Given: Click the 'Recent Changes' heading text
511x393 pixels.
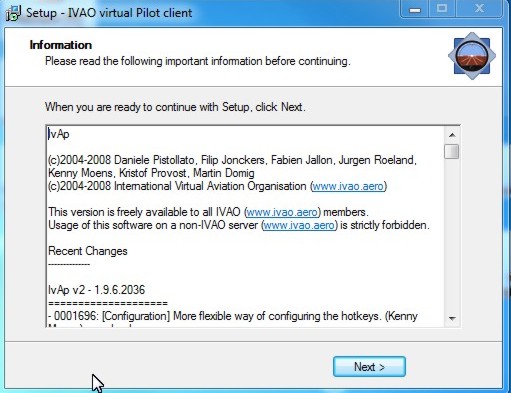Looking at the screenshot, I should click(x=88, y=251).
